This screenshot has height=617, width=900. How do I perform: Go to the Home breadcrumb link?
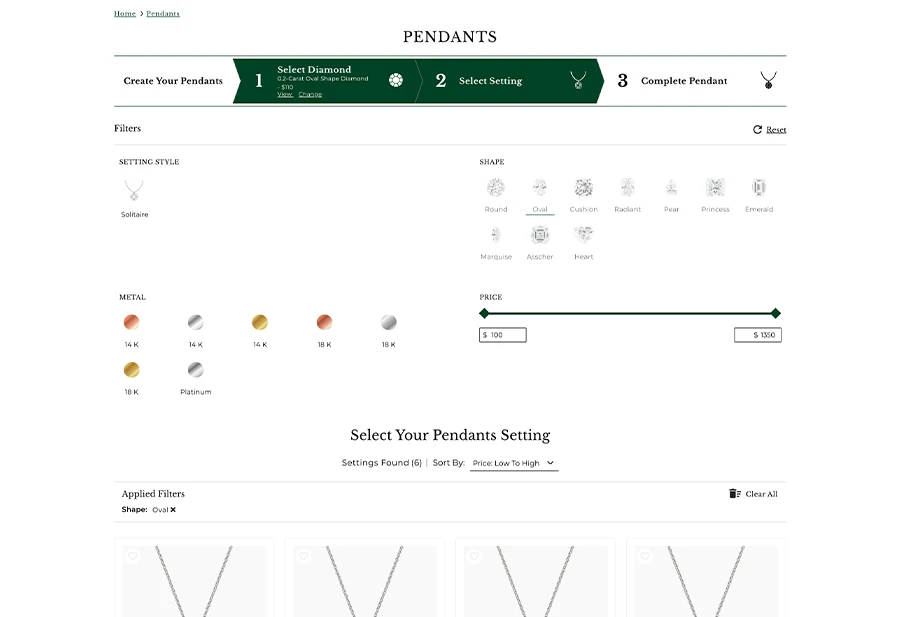pos(125,14)
